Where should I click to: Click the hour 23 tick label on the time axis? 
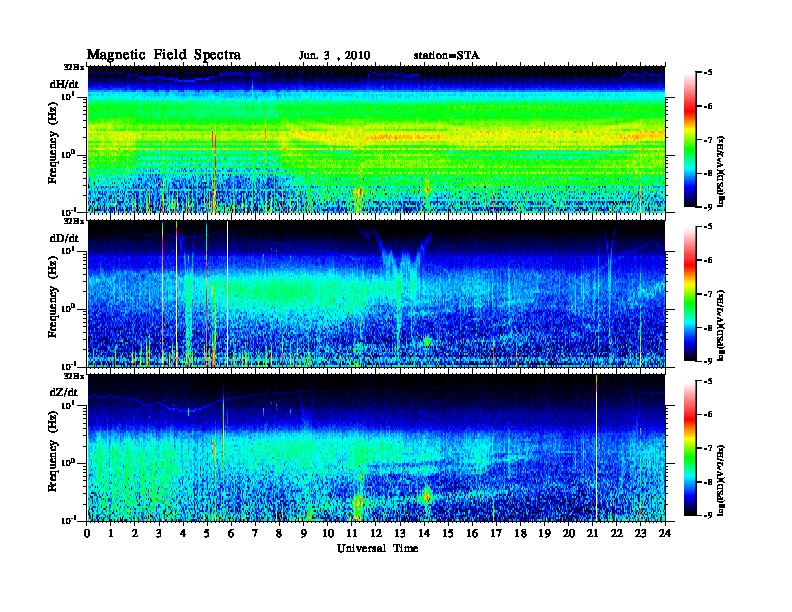coord(641,533)
